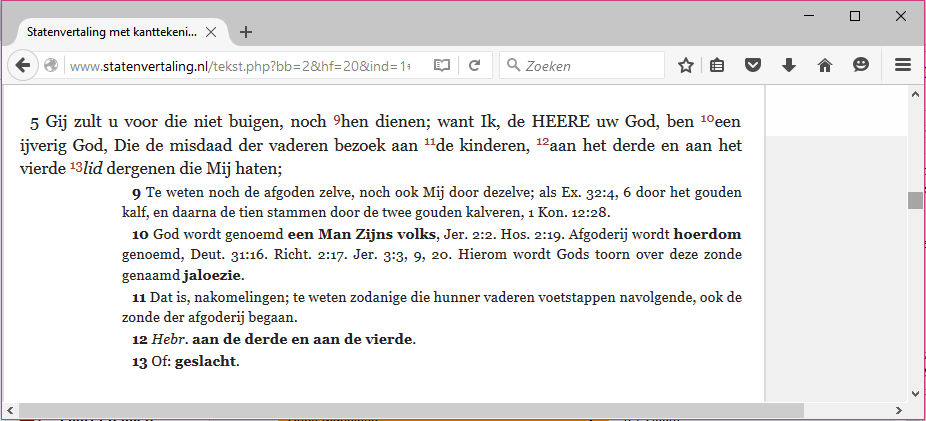Go back with the browser back arrow
This screenshot has height=421, width=926.
(22, 65)
